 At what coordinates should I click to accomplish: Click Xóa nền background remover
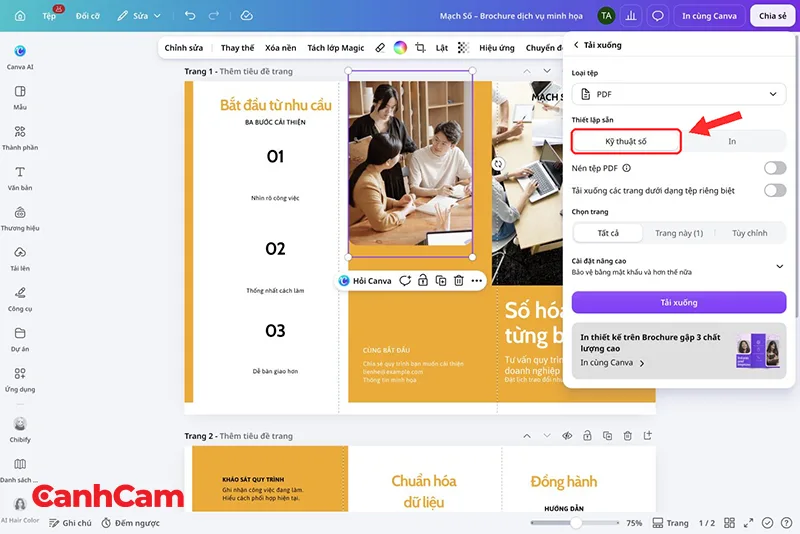pyautogui.click(x=281, y=47)
